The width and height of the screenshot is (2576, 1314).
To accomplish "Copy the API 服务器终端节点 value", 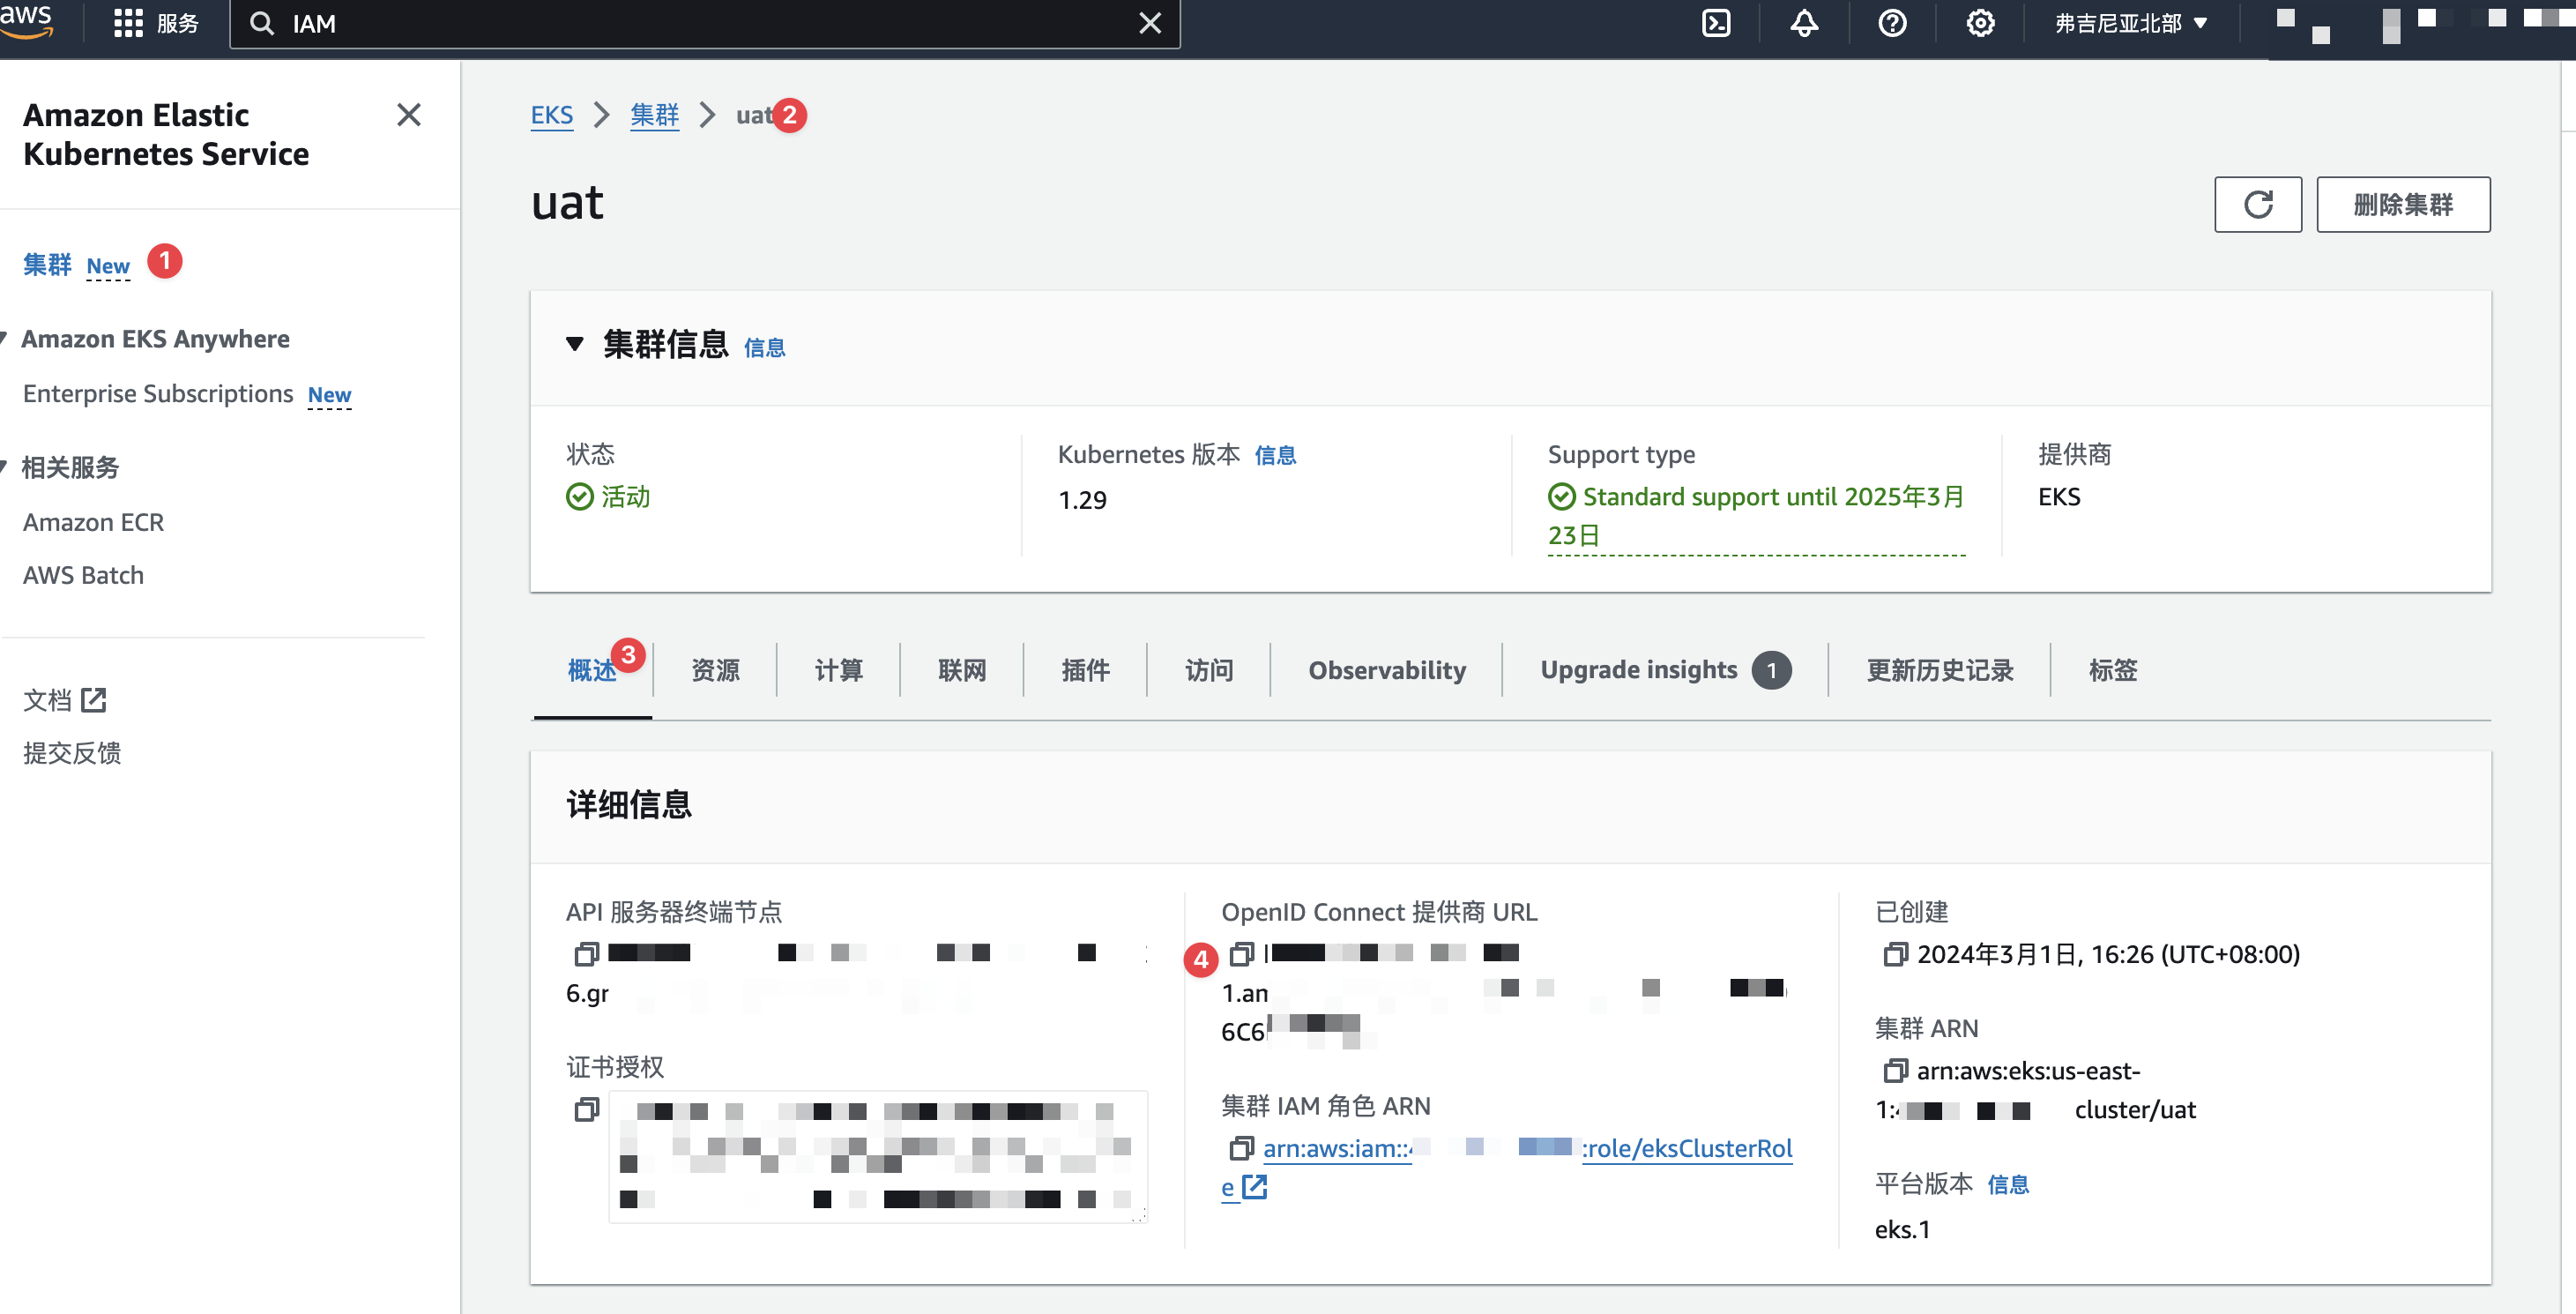I will [586, 954].
